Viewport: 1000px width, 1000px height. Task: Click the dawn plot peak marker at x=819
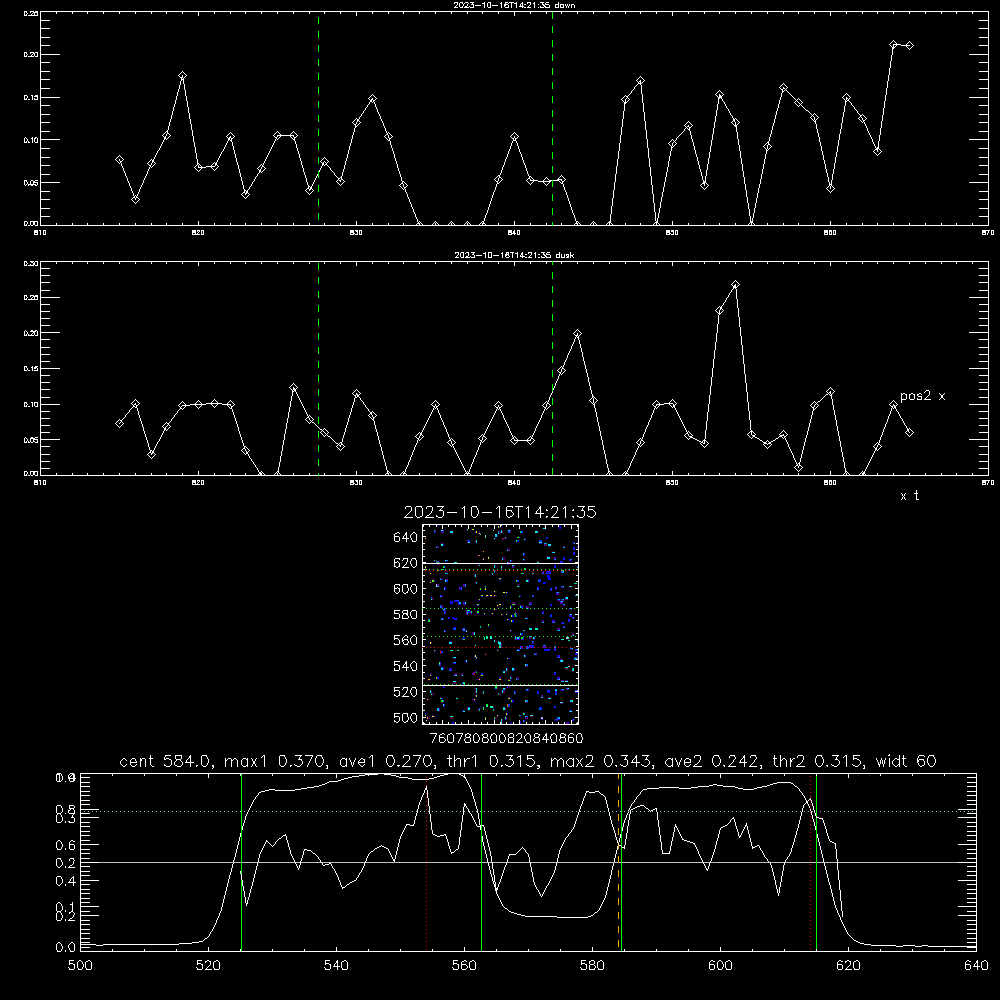click(x=182, y=75)
